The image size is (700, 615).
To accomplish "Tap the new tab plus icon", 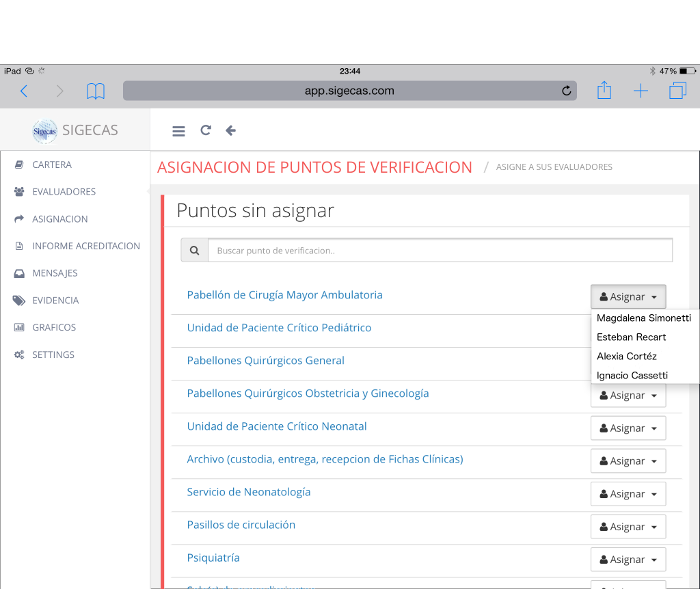I will 641,91.
